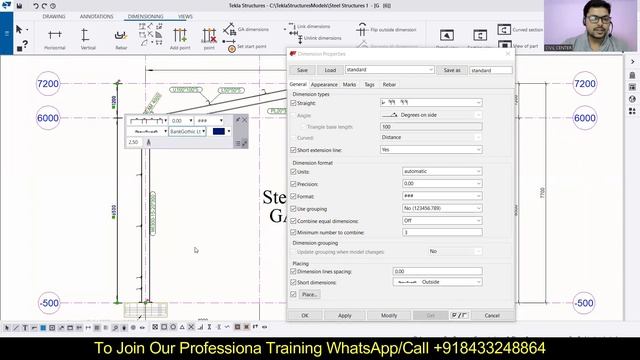Image resolution: width=640 pixels, height=360 pixels.
Task: Click Flip outside dimension tool
Action: click(386, 30)
